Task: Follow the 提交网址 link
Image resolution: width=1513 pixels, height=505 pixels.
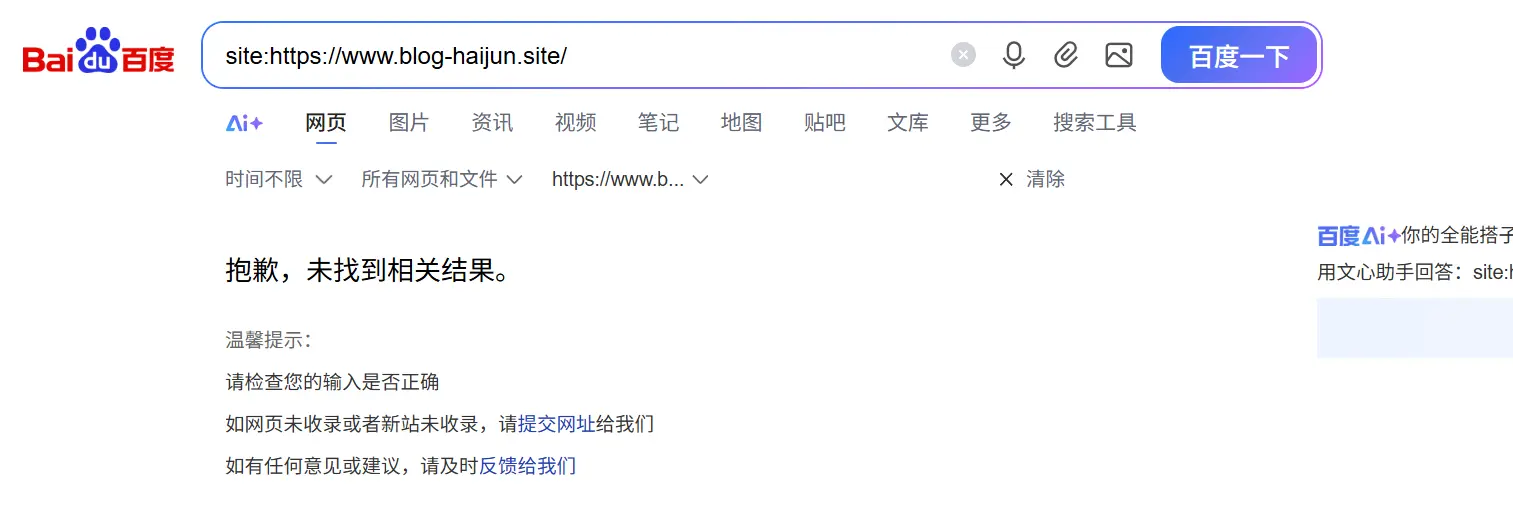Action: click(x=556, y=424)
